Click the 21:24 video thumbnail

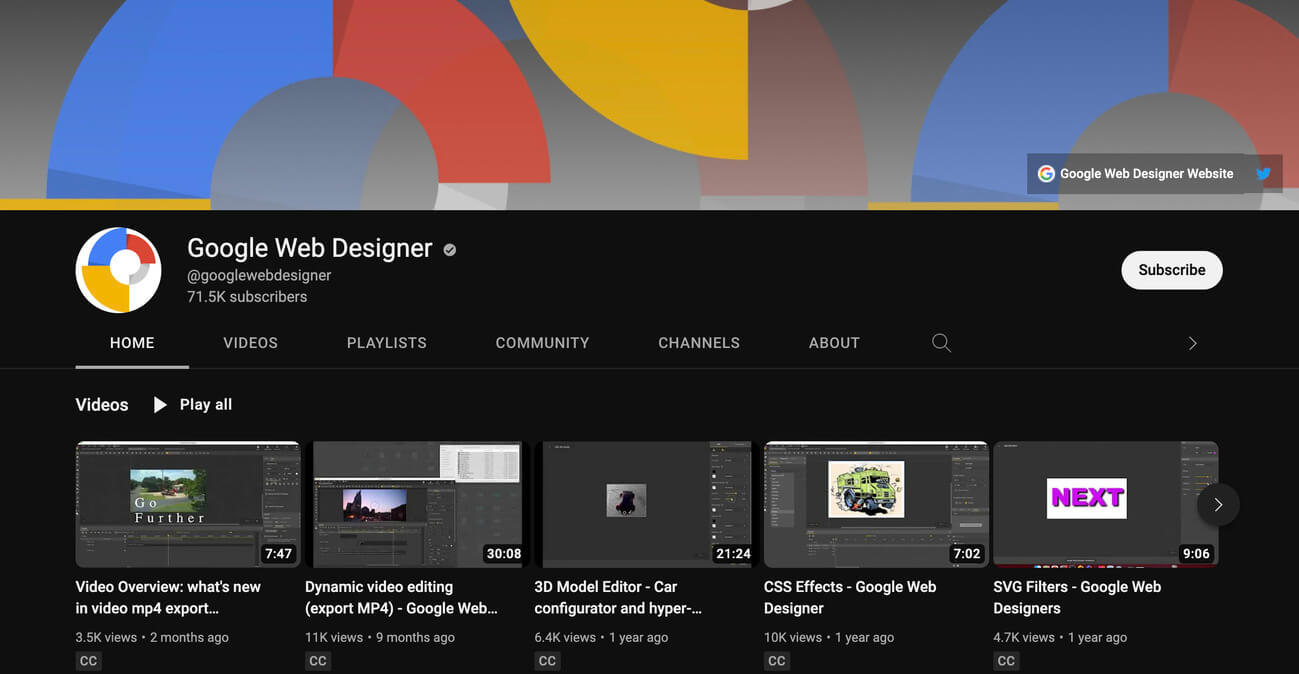coord(646,505)
